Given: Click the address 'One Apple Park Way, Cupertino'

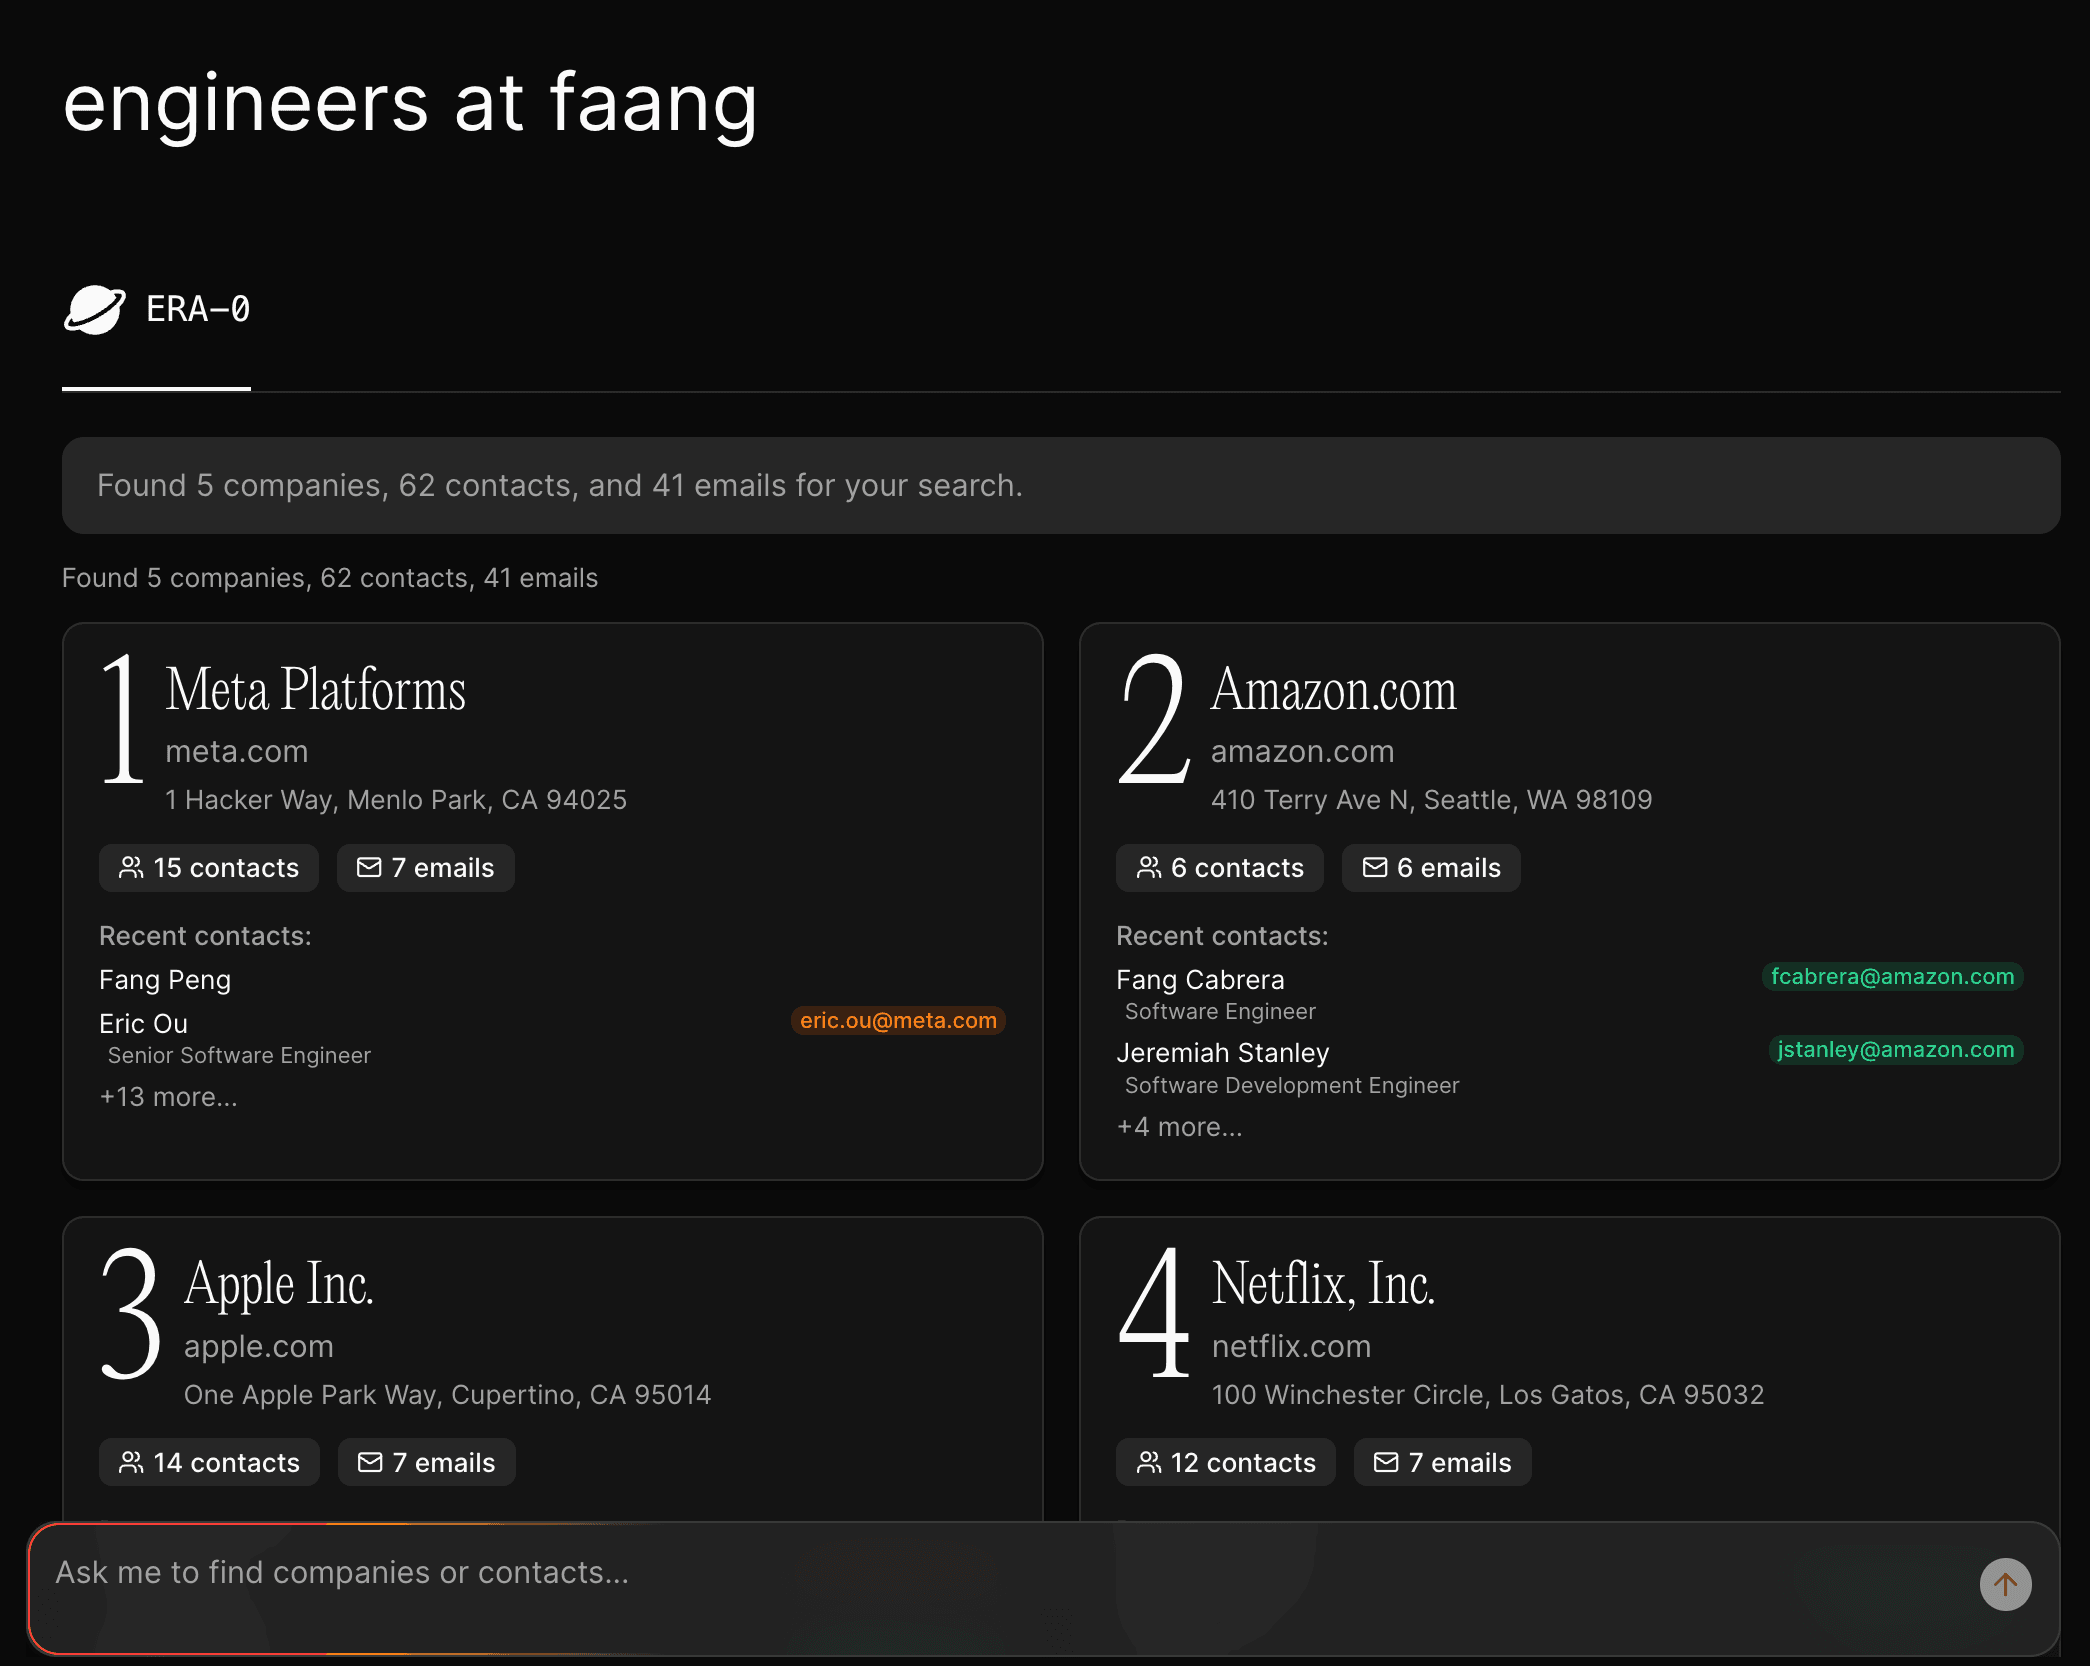Looking at the screenshot, I should click(x=447, y=1395).
